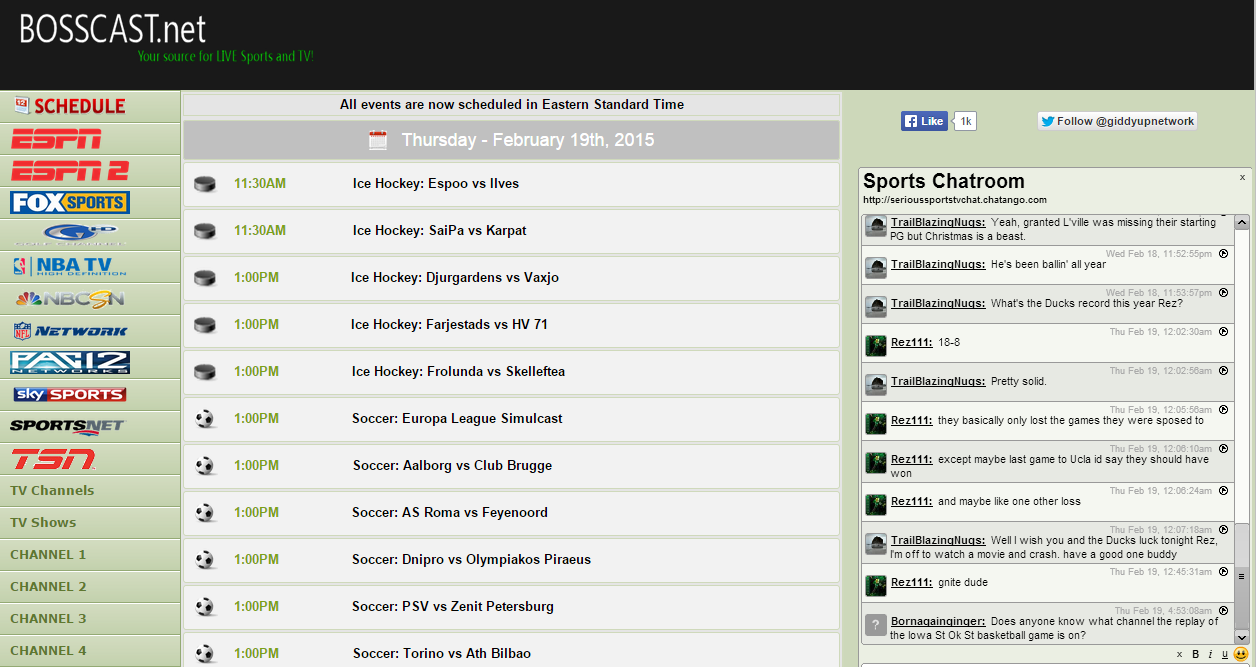Click the Facebook Like button
Screen dimensions: 1256x667
pyautogui.click(x=924, y=121)
